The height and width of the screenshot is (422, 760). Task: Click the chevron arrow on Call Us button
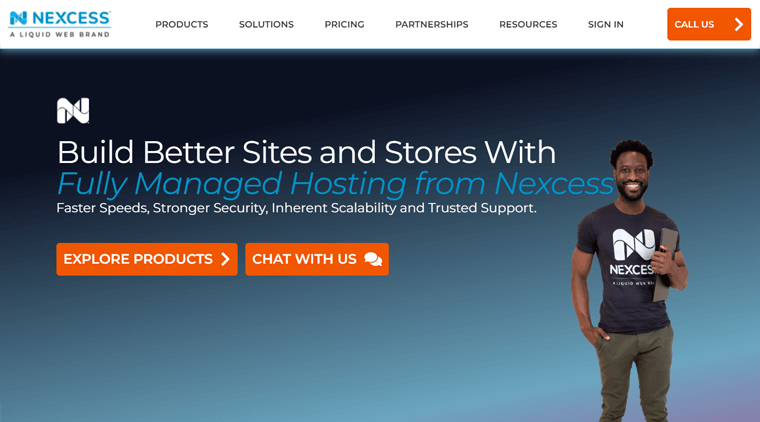pyautogui.click(x=739, y=24)
